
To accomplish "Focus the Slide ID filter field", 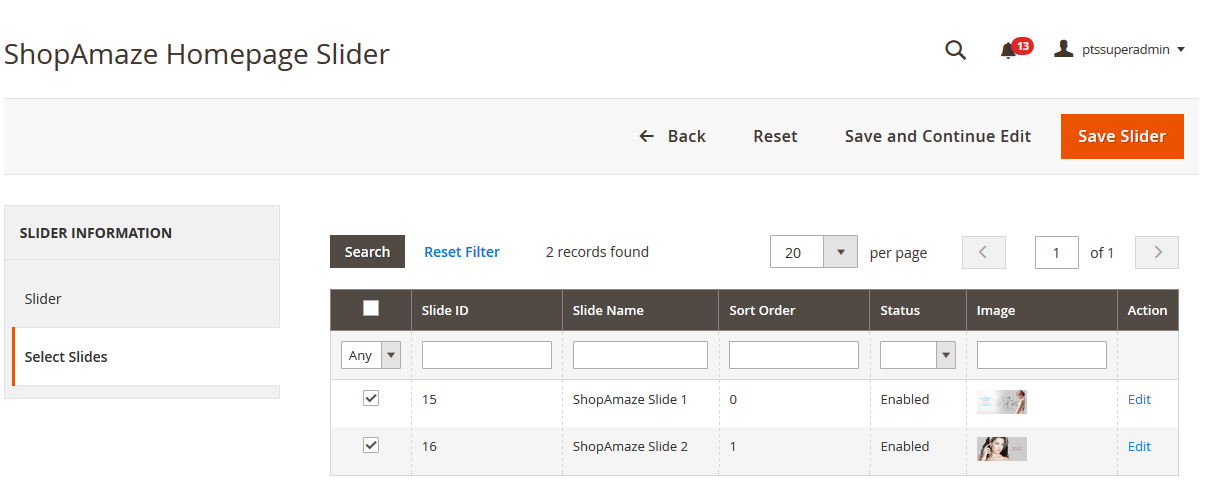I will pos(487,355).
